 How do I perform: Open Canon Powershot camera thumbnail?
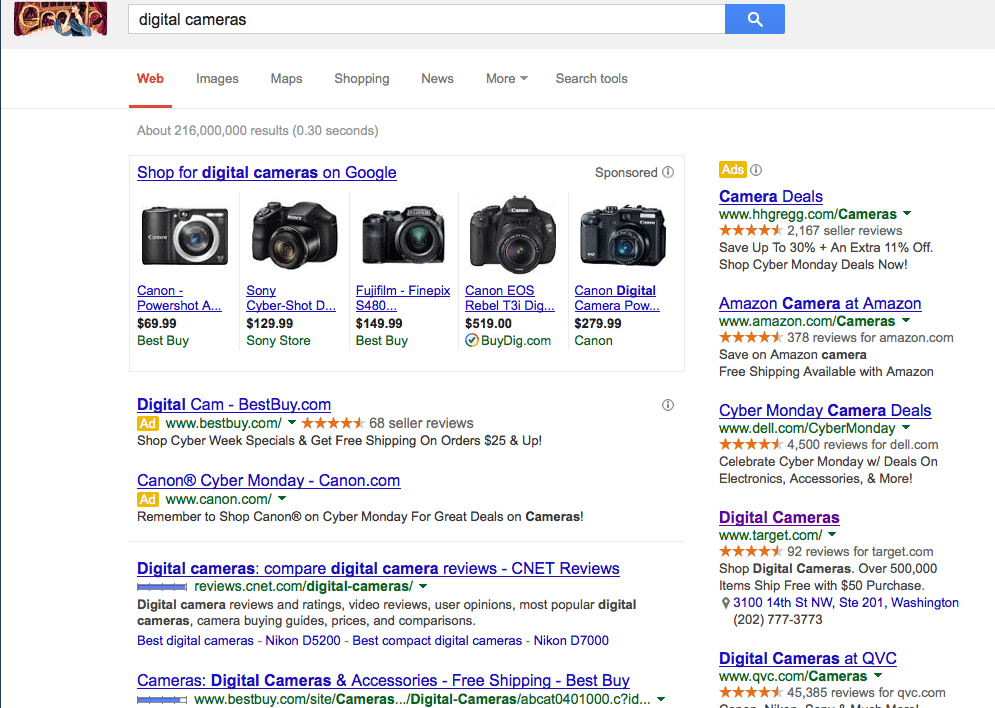tap(184, 236)
